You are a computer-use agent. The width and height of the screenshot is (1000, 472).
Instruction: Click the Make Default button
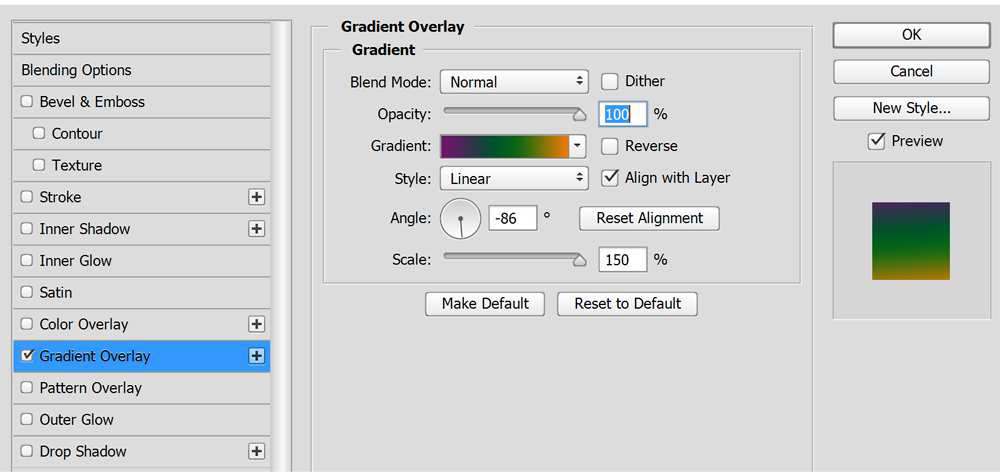(485, 304)
